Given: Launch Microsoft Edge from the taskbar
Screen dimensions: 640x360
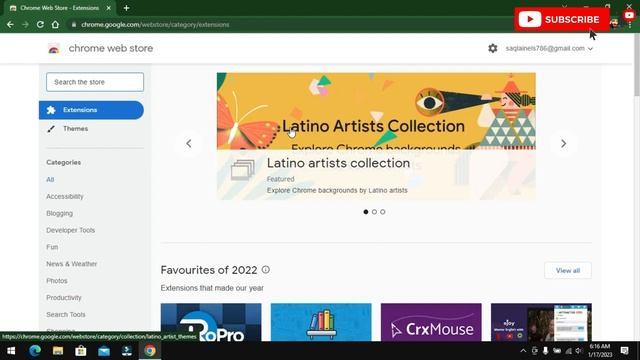Looking at the screenshot, I should [35, 351].
